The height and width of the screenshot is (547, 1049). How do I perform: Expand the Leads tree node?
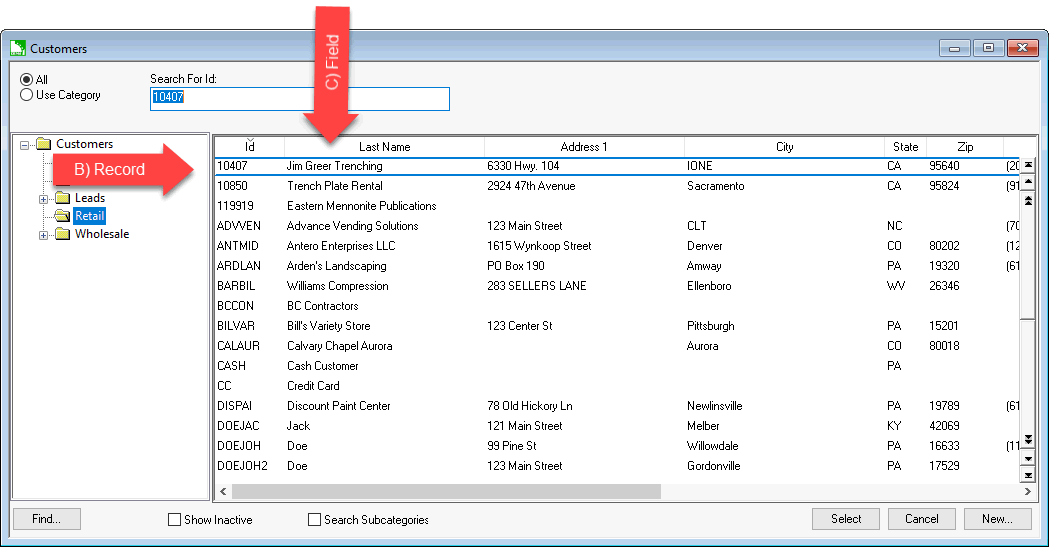pos(43,198)
